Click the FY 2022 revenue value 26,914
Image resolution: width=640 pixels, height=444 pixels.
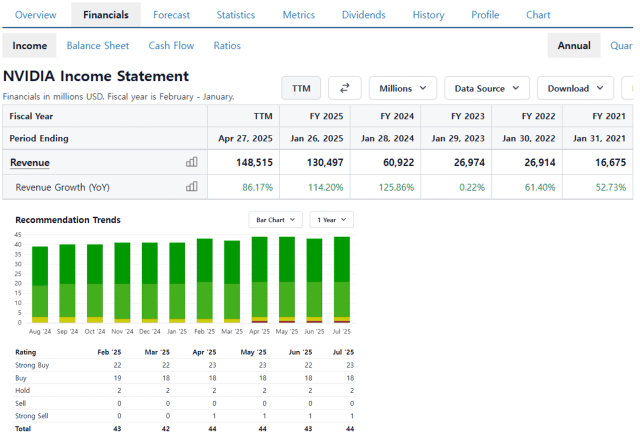(540, 162)
